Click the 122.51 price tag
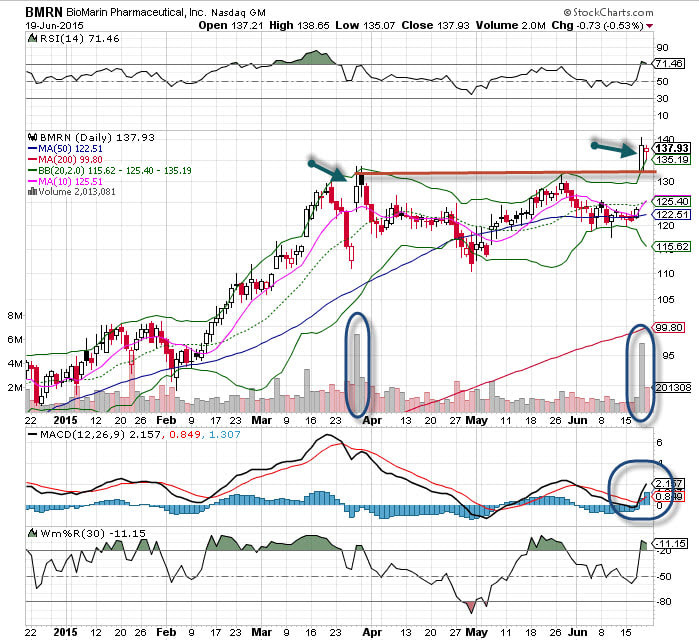Image resolution: width=699 pixels, height=644 pixels. (x=673, y=214)
